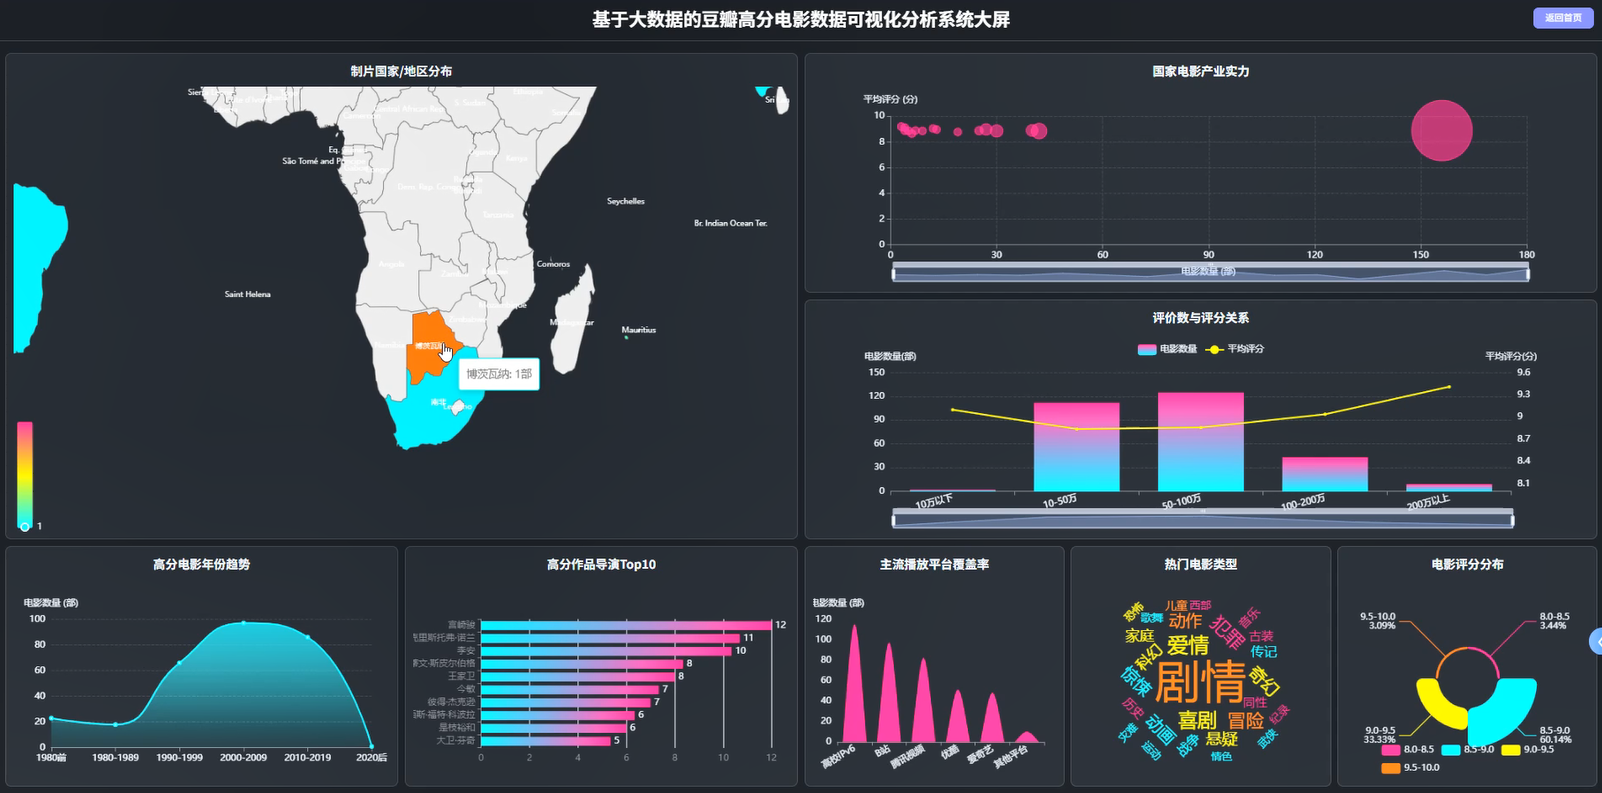This screenshot has width=1602, height=793.
Task: Click the zoom slider below 评价数与评分关系 chart
Action: click(1202, 518)
